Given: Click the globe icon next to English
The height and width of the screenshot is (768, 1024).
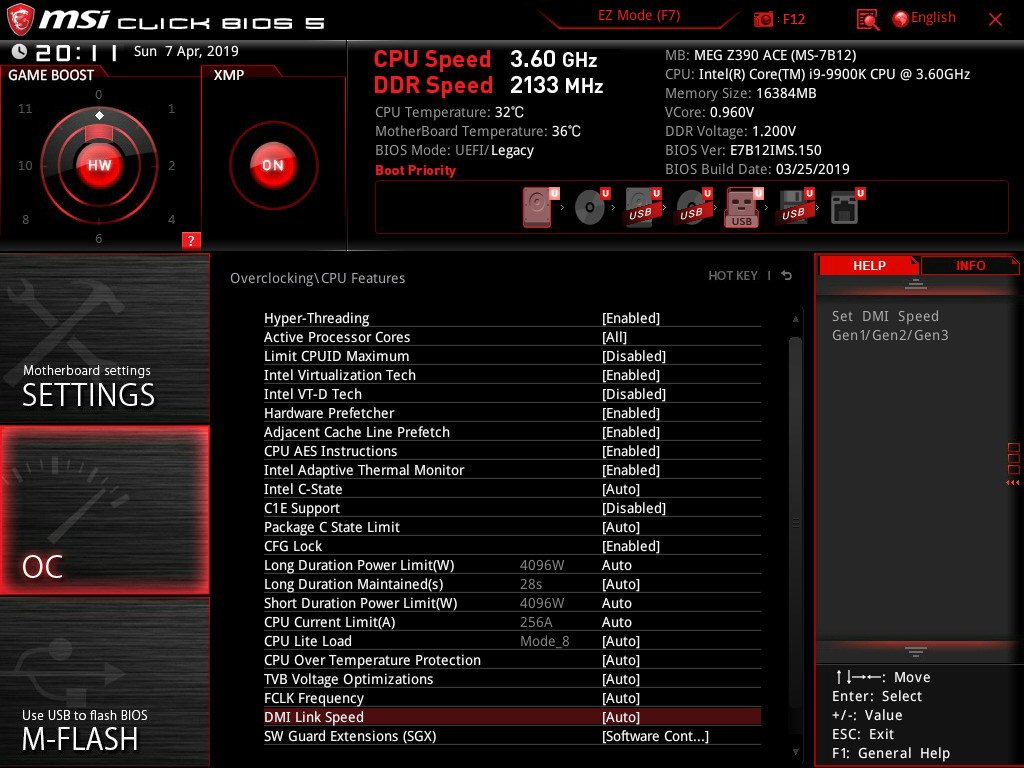Looking at the screenshot, I should point(900,19).
